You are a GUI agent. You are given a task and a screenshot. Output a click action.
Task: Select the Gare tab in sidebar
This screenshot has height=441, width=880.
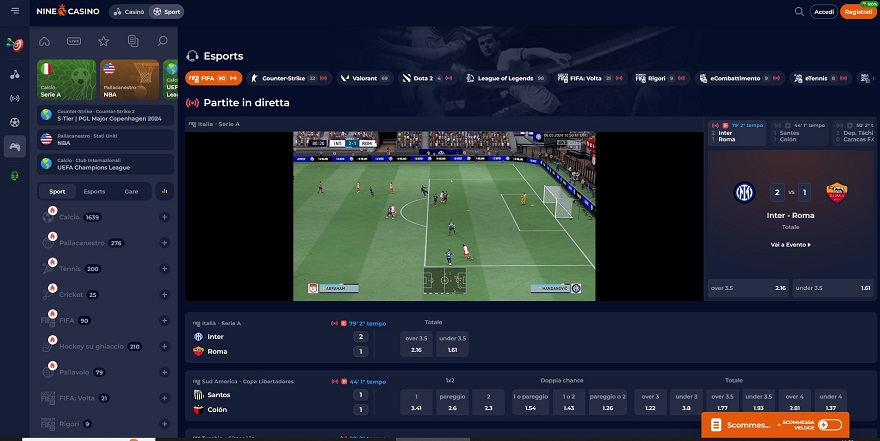tap(131, 191)
